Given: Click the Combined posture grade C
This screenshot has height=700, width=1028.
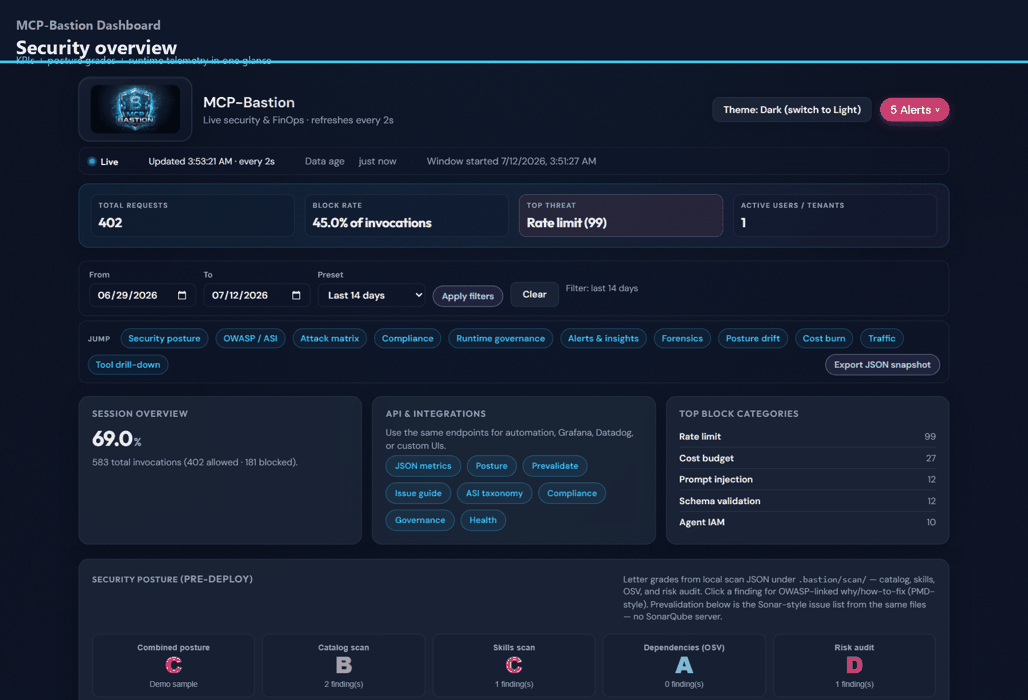Looking at the screenshot, I should click(x=173, y=665).
